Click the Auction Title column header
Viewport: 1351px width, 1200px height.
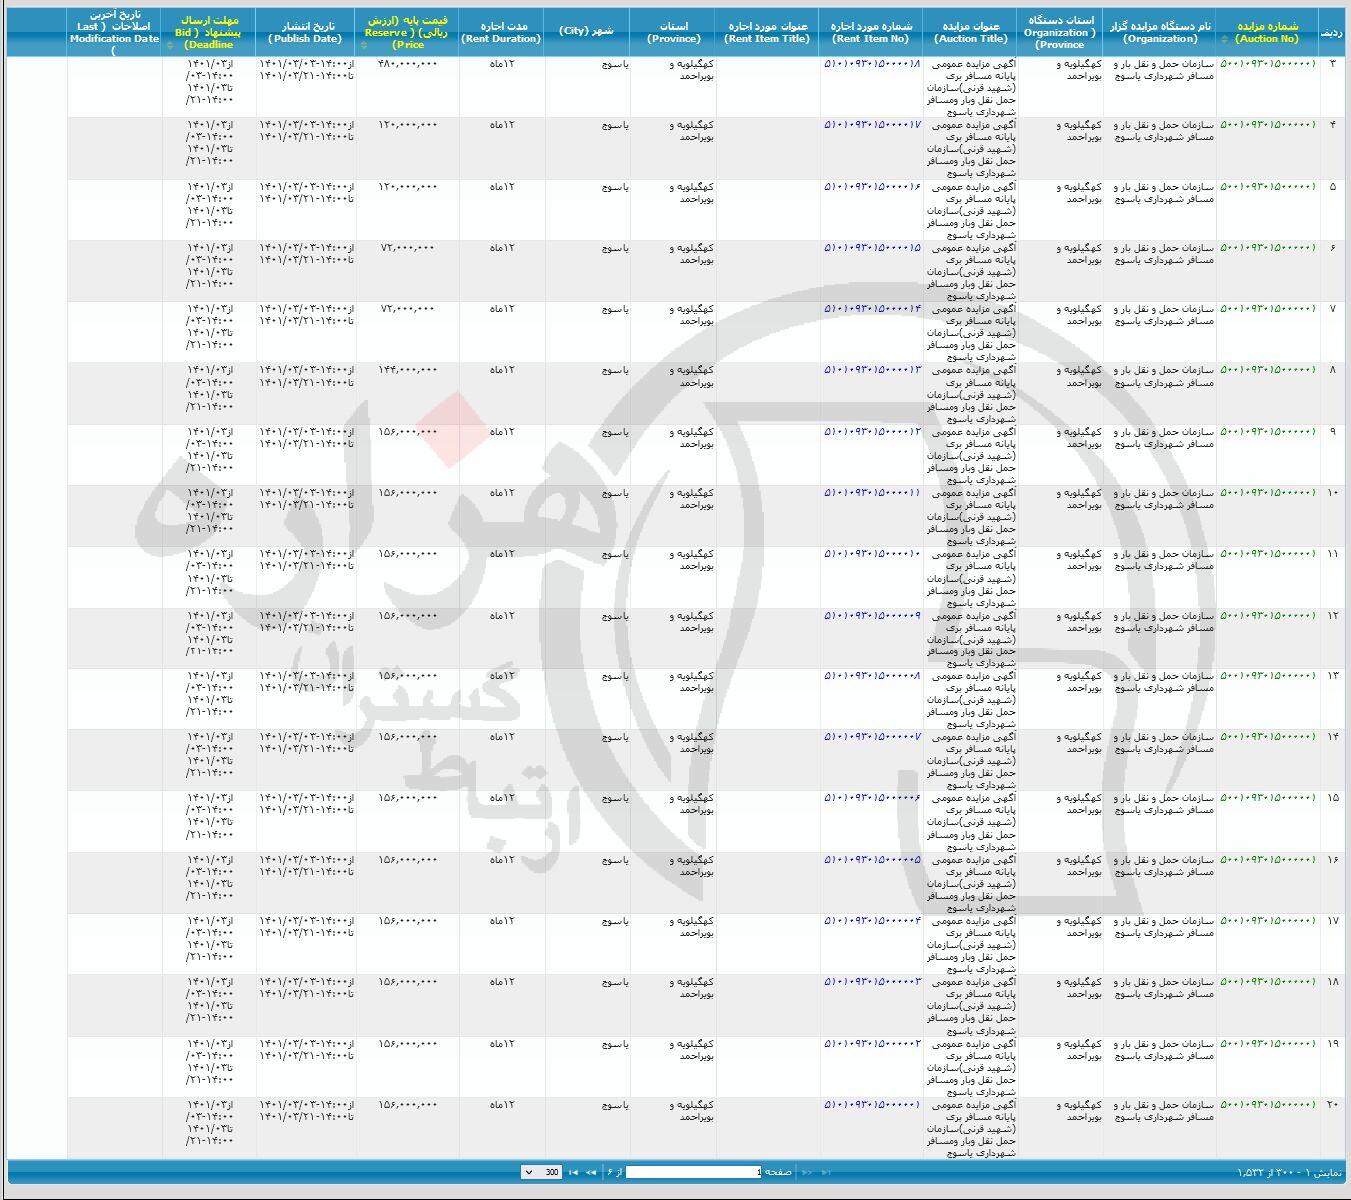970,32
